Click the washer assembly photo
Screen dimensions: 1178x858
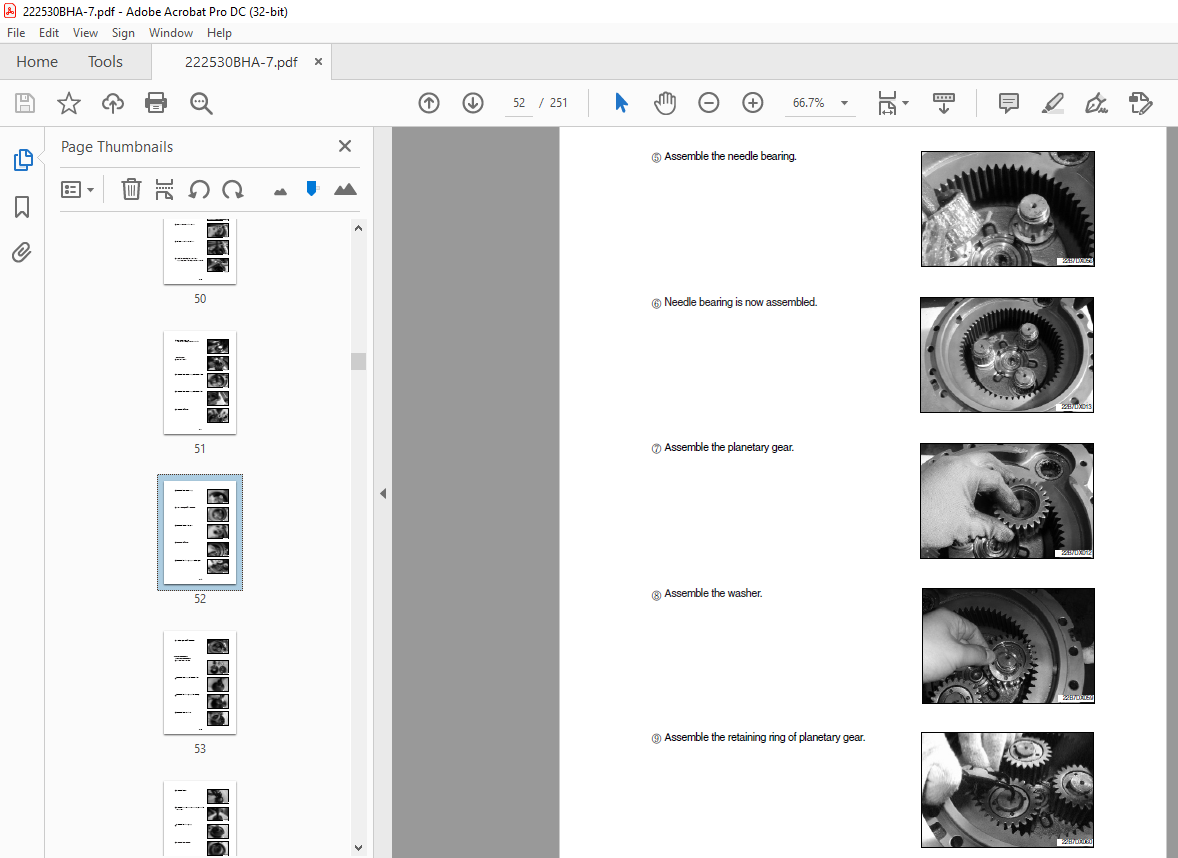(x=1008, y=646)
